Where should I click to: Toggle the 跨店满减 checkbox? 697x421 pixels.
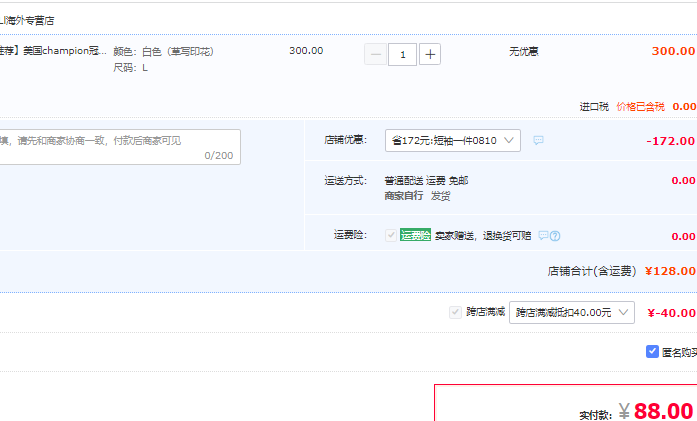tap(455, 312)
